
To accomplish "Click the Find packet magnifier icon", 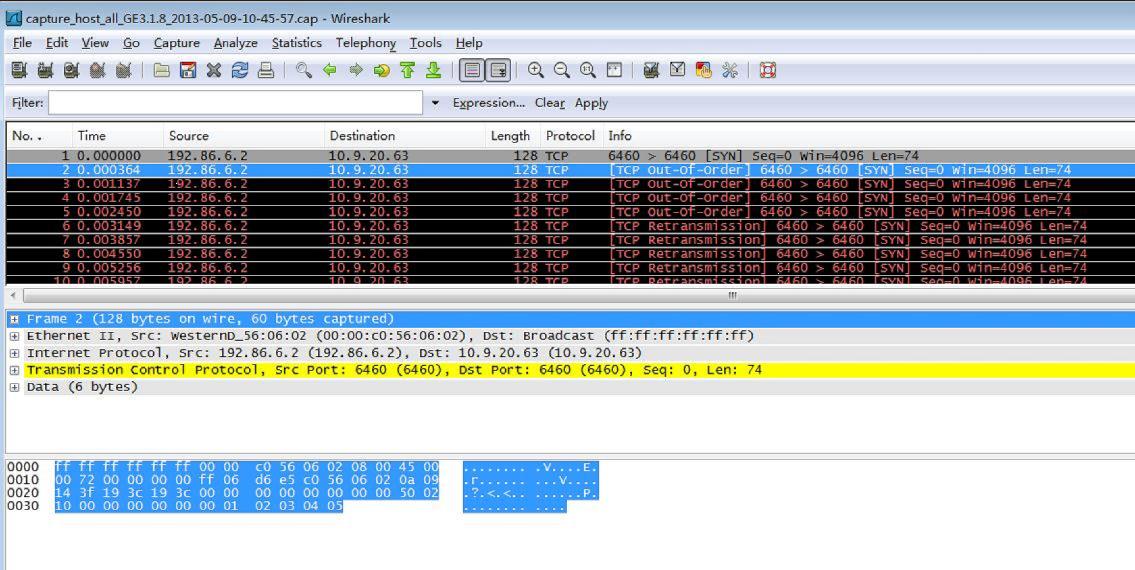I will pos(304,70).
